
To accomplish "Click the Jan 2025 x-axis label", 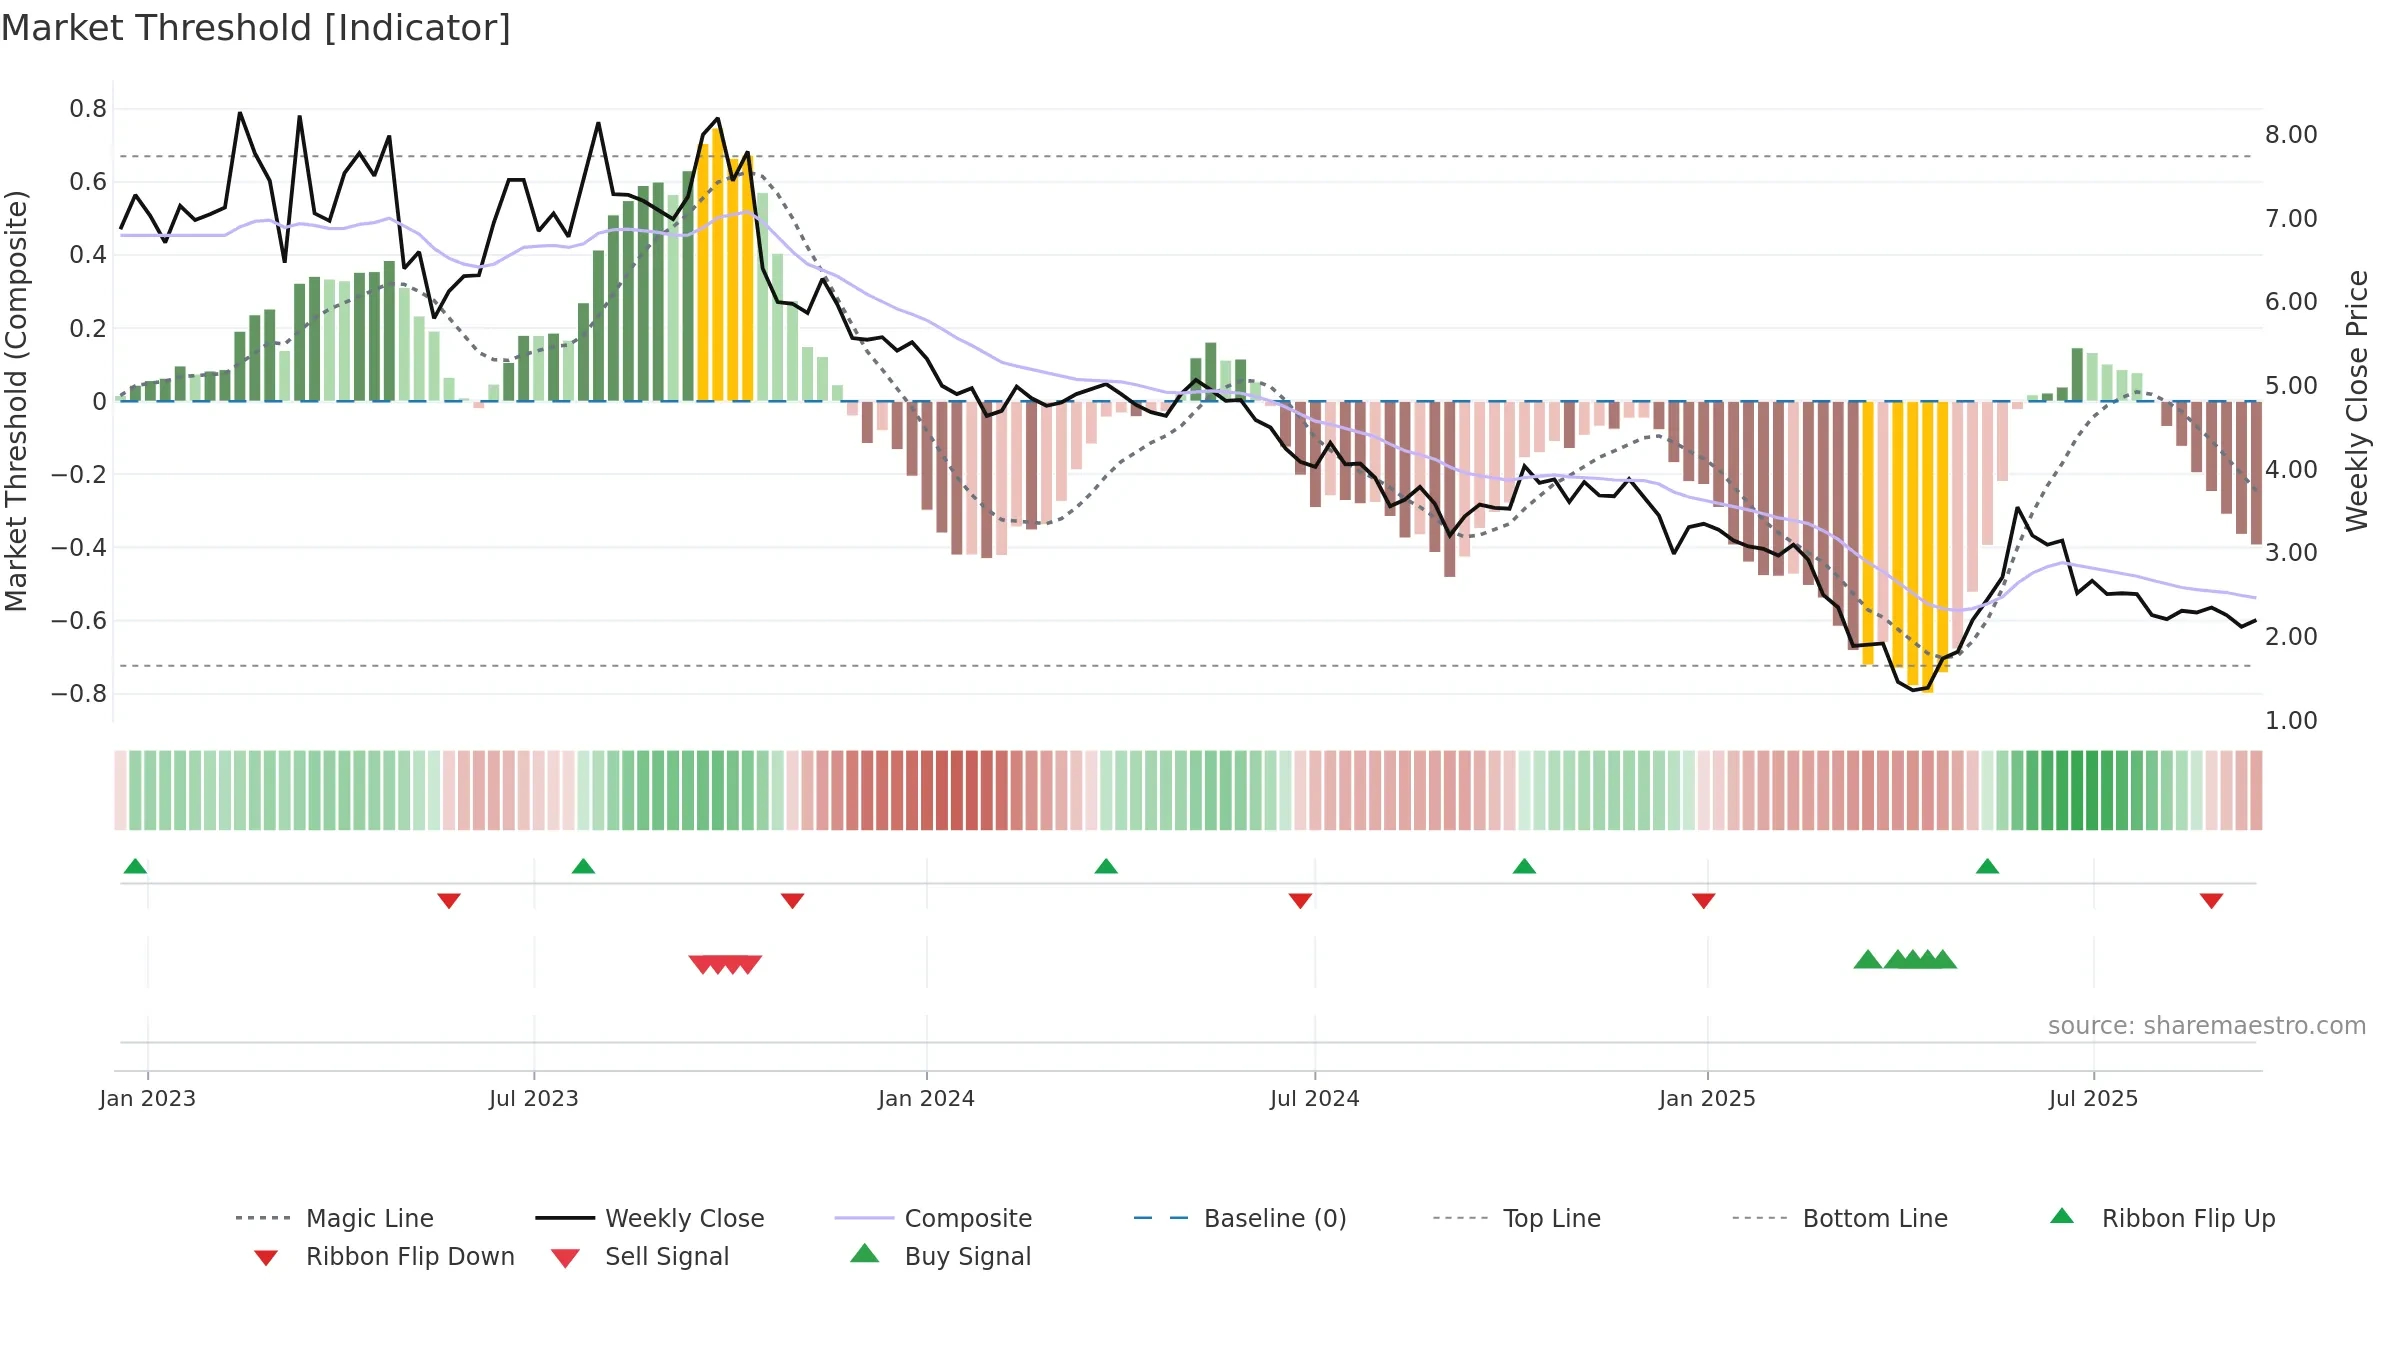I will click(1707, 1098).
